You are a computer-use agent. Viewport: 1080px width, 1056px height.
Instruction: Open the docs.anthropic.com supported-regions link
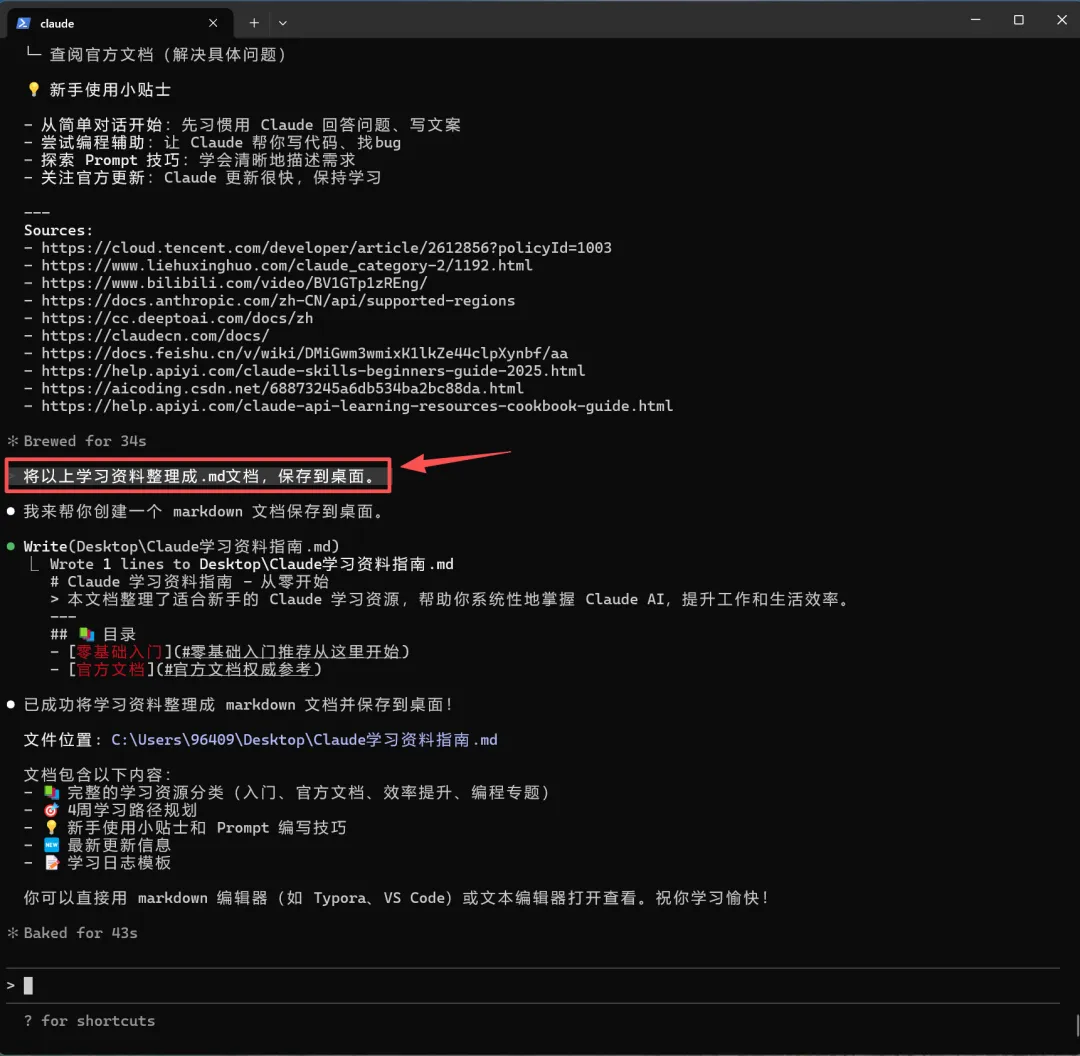coord(278,300)
